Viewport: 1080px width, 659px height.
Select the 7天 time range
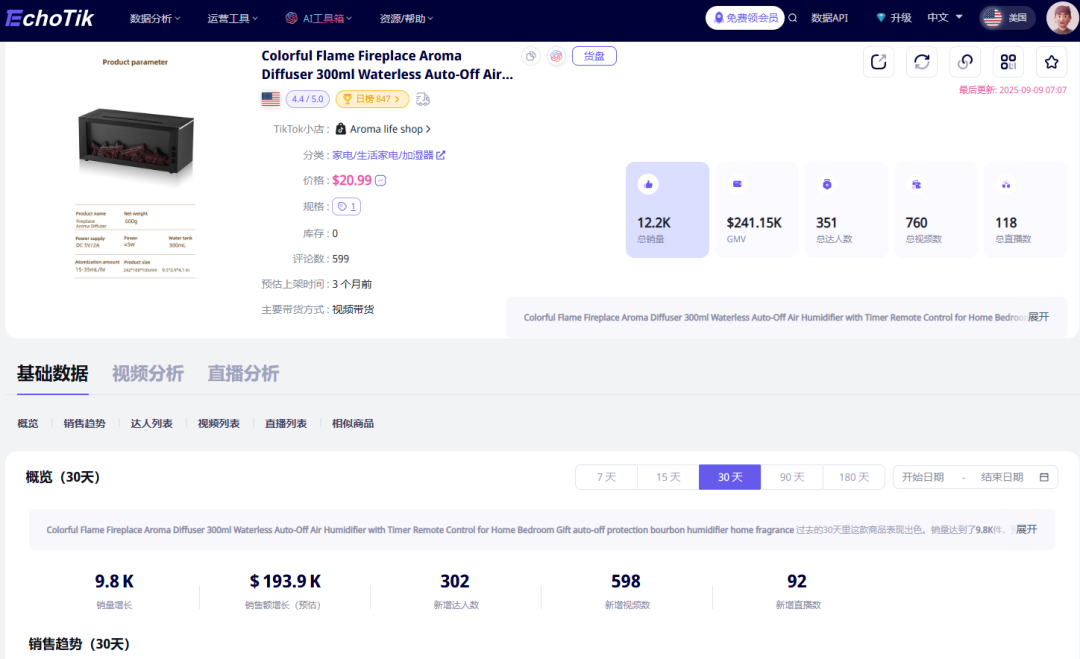click(606, 477)
